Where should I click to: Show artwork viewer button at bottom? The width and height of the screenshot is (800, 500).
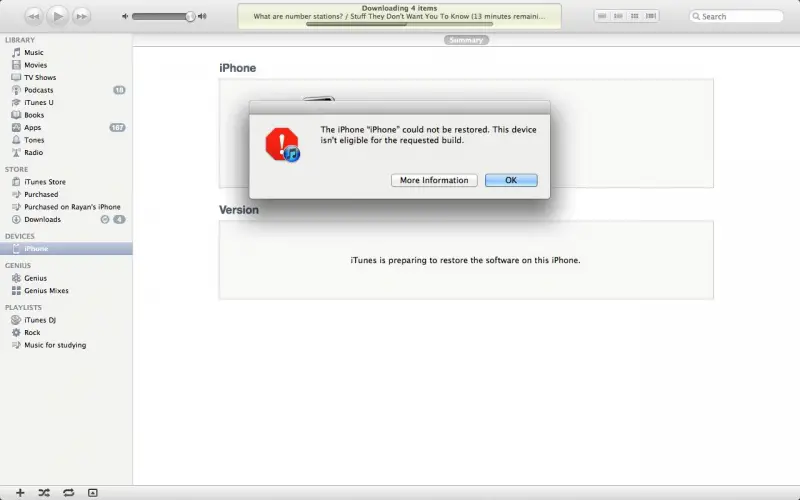point(92,492)
